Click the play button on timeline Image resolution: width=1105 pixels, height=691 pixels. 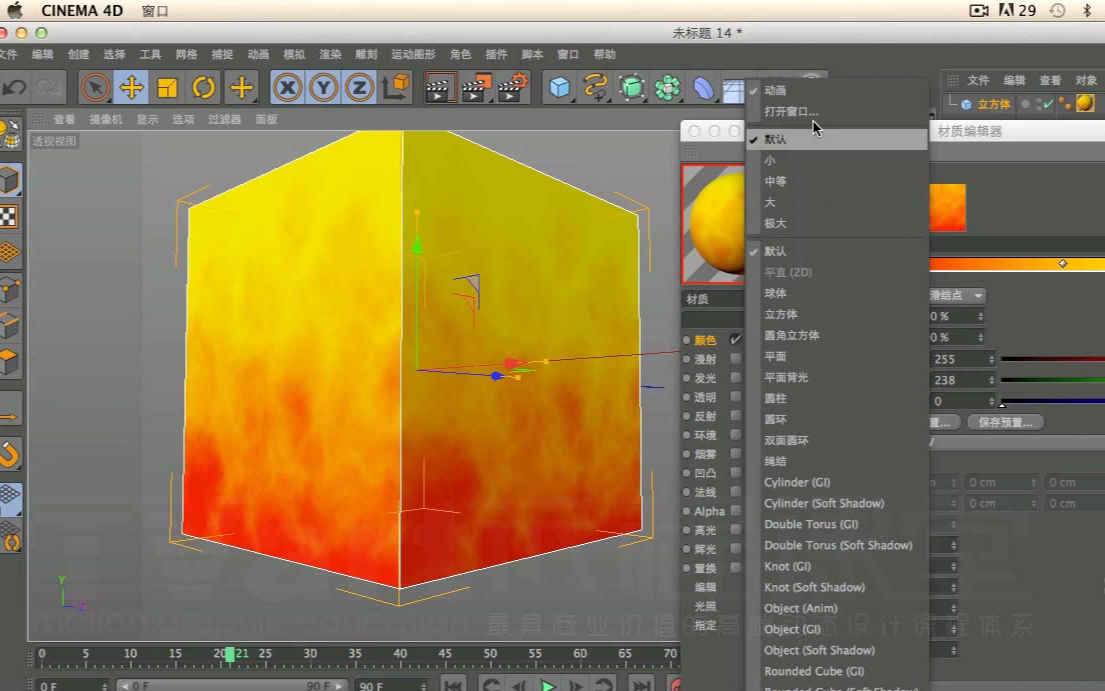548,685
